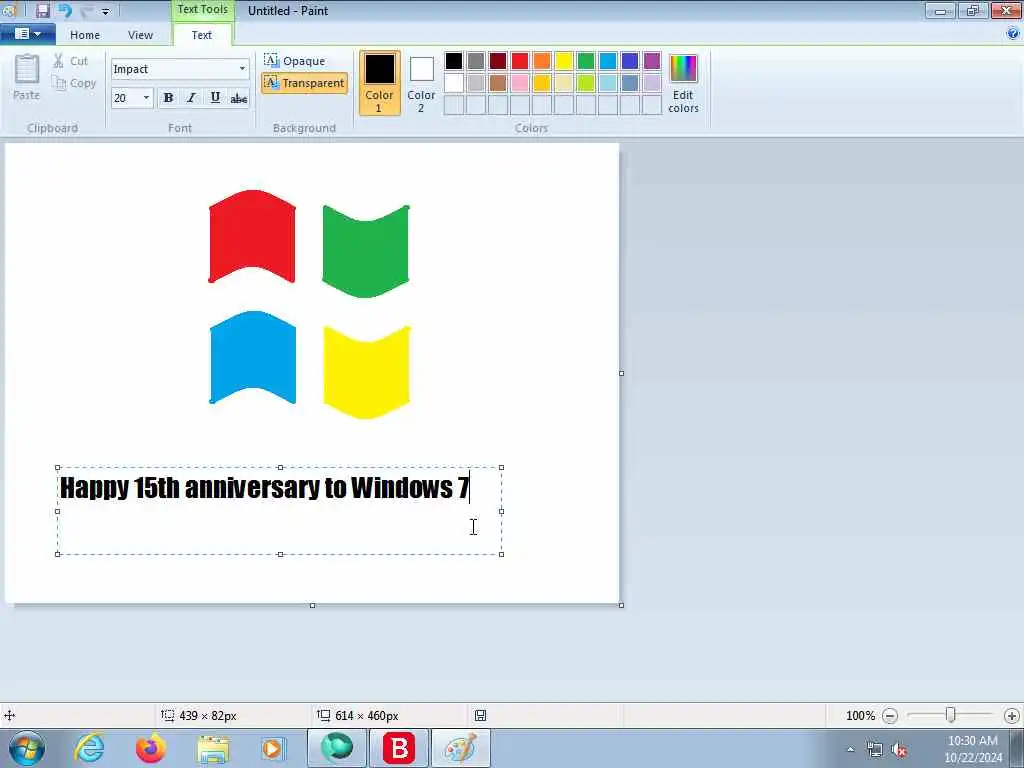Toggle Strikethrough text formatting
This screenshot has width=1024, height=768.
pyautogui.click(x=239, y=97)
